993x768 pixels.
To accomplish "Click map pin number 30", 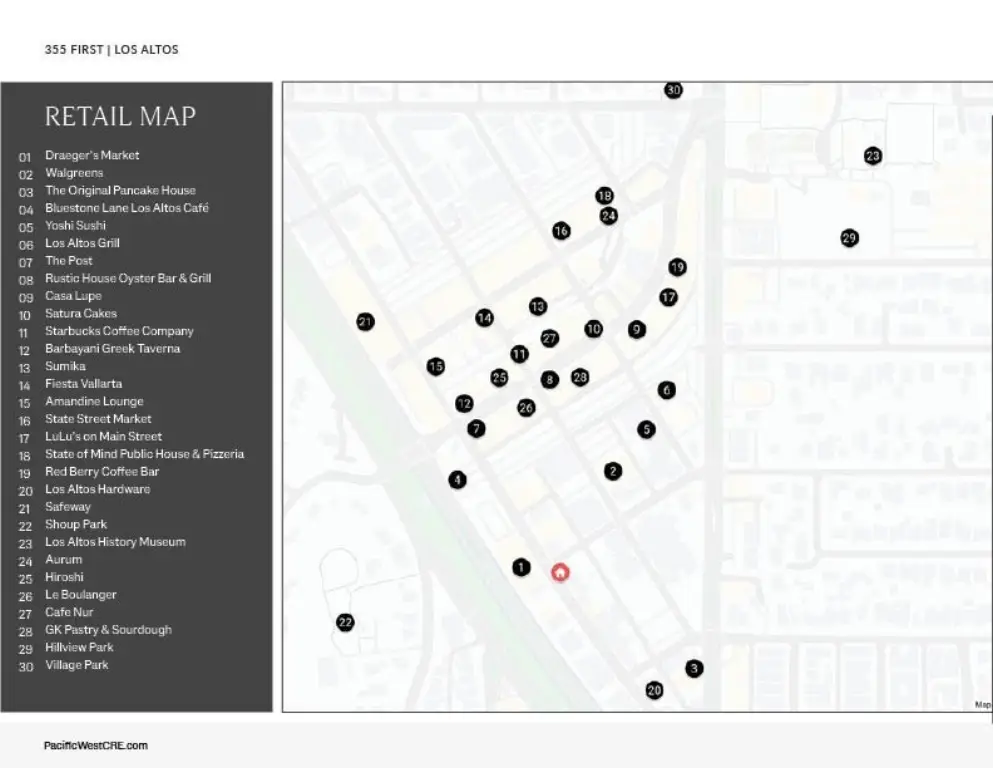I will tap(673, 90).
